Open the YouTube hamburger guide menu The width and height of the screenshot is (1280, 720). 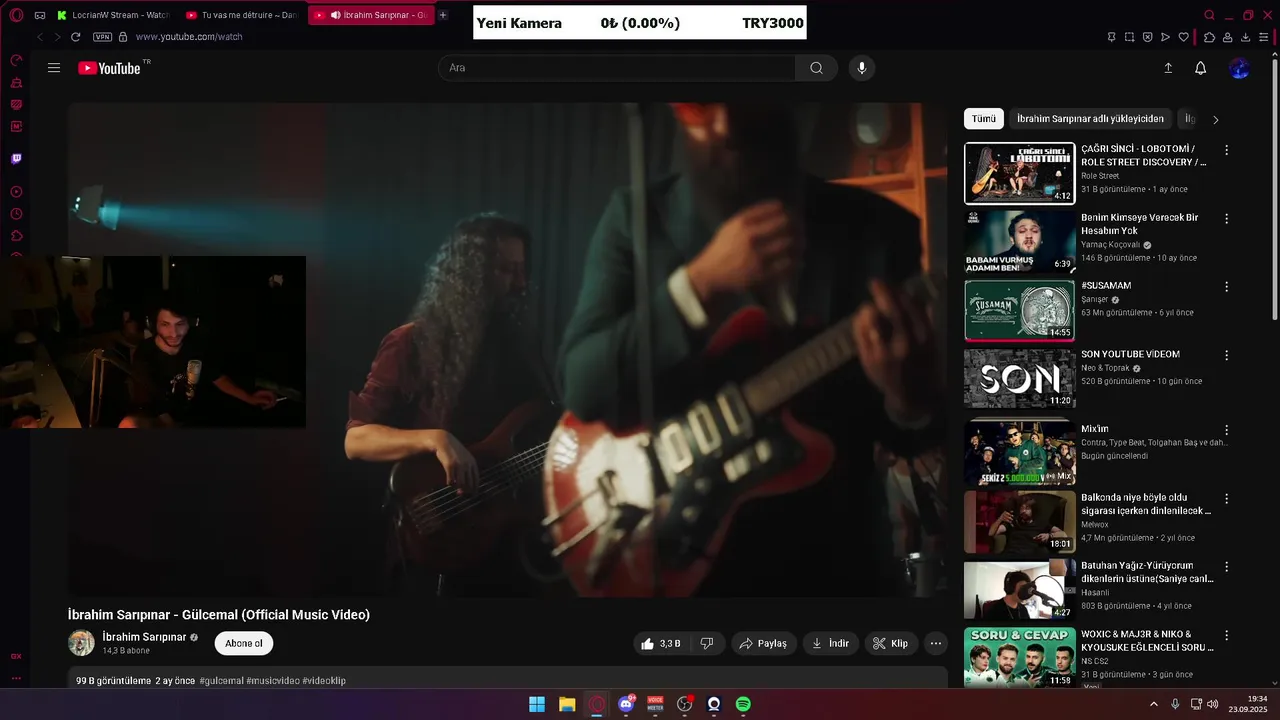(54, 68)
